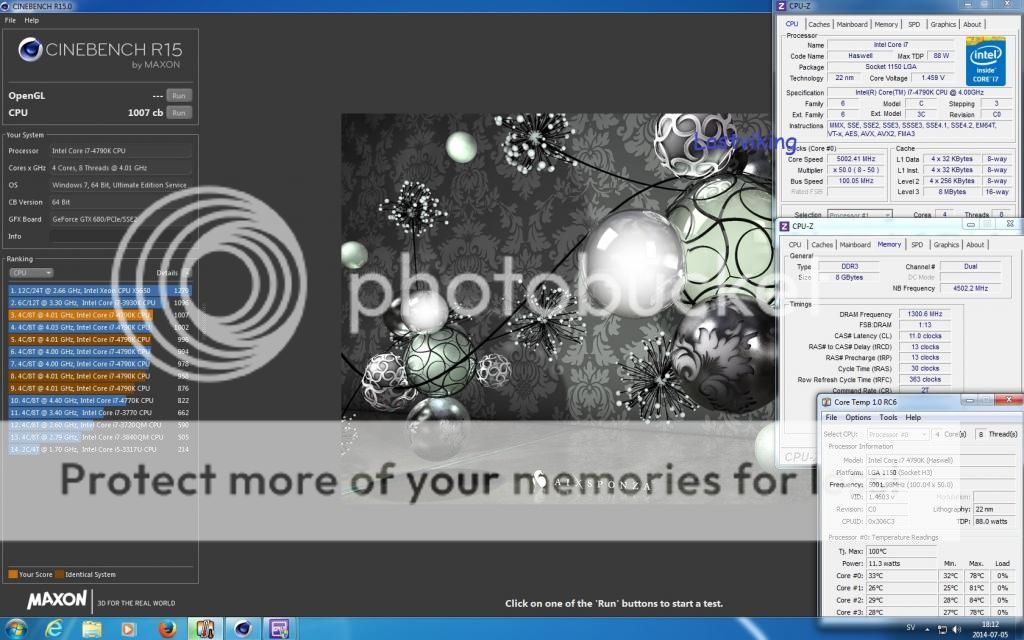The height and width of the screenshot is (640, 1024).
Task: Switch to Graphics tab in lower CPU-Z
Action: [945, 244]
